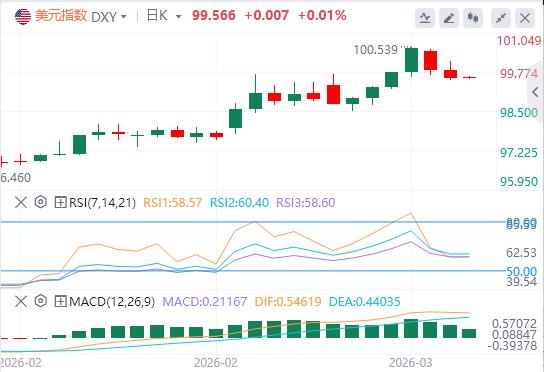Expand the right side panel chevron
This screenshot has width=544, height=372.
pos(535,92)
